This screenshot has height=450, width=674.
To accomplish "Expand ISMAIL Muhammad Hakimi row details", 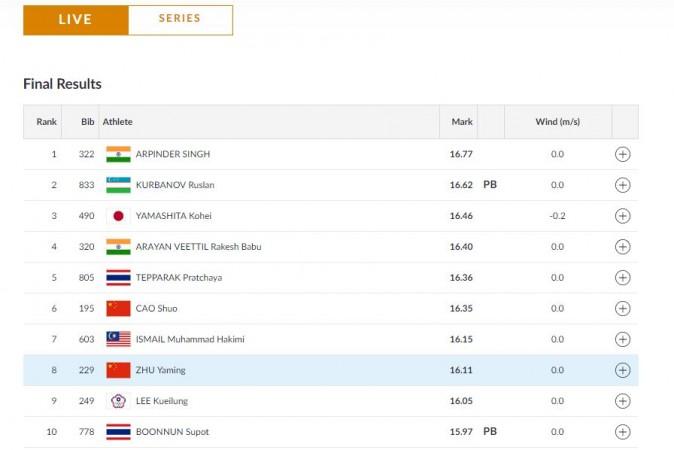I will [x=622, y=340].
